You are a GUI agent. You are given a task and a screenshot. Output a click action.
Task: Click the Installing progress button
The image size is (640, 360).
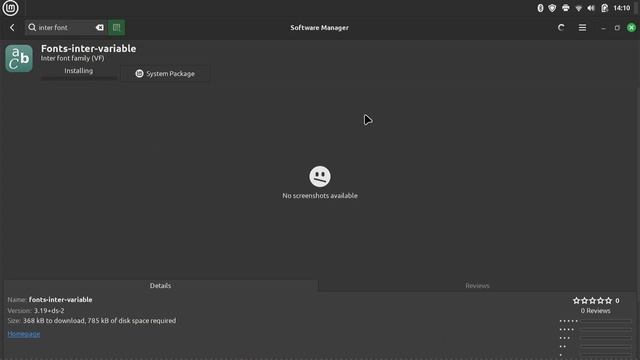coord(78,73)
